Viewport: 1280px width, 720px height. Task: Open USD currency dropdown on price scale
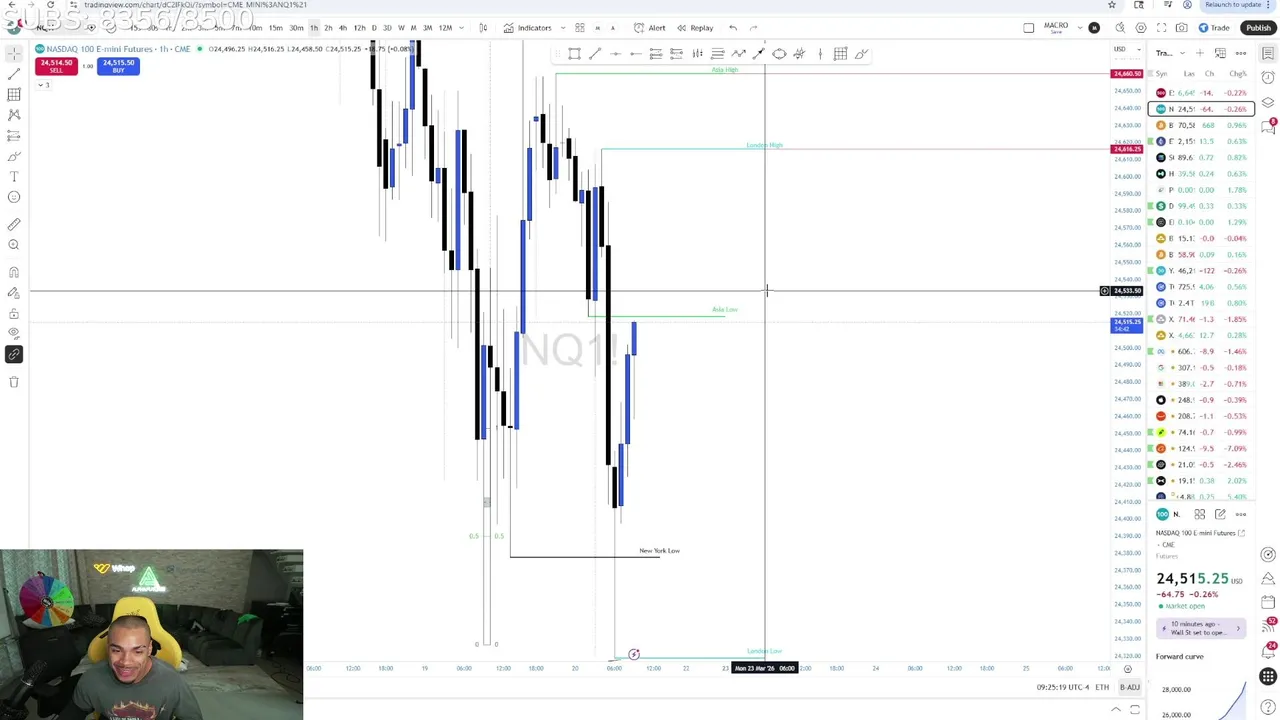pyautogui.click(x=1127, y=49)
